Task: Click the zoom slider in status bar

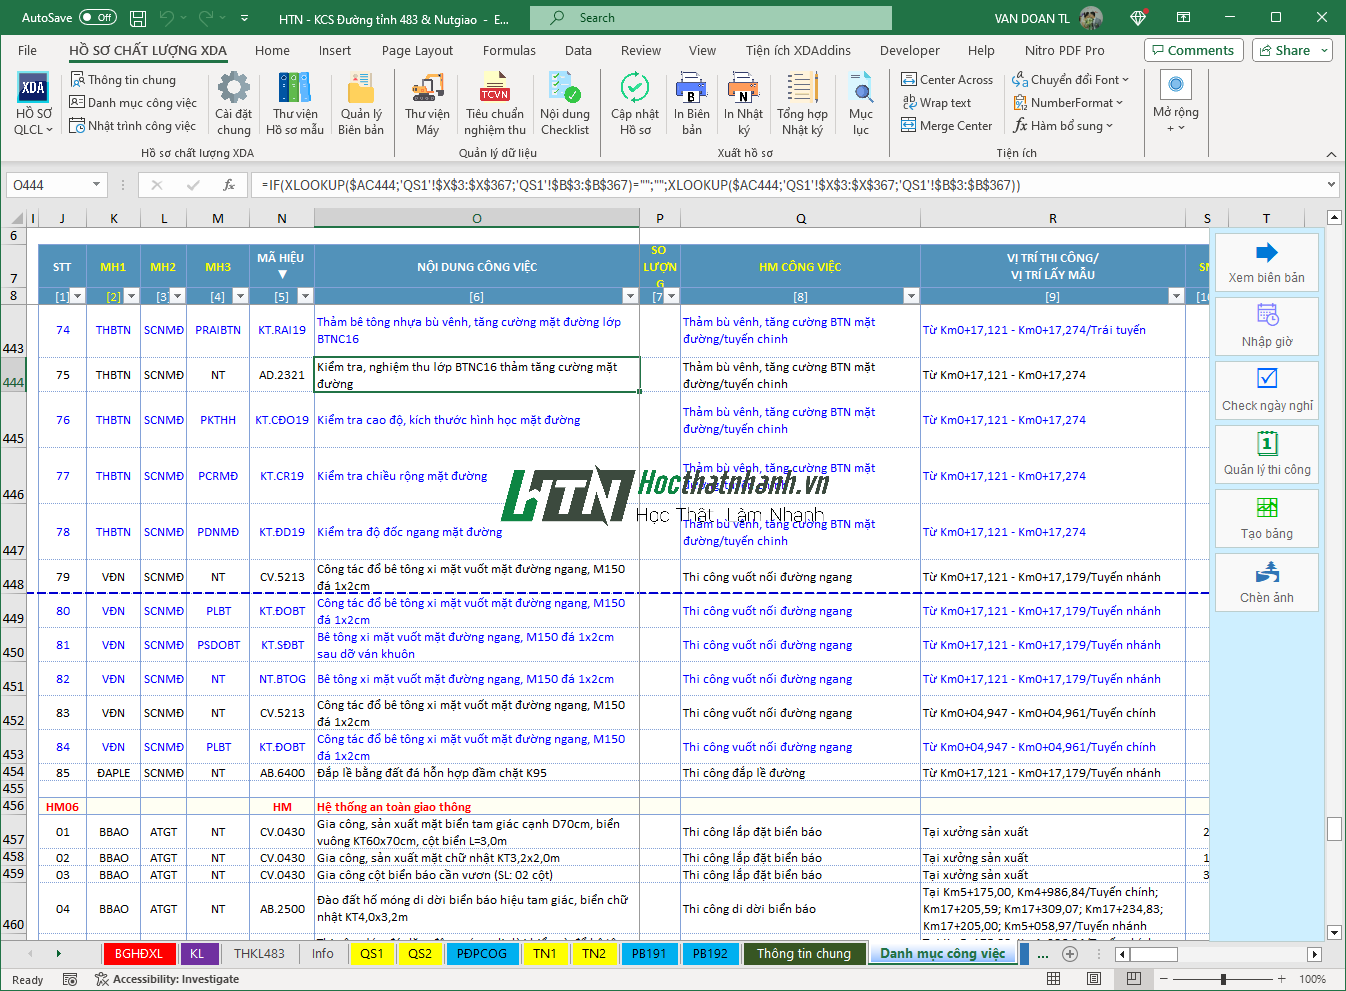Action: [1223, 979]
